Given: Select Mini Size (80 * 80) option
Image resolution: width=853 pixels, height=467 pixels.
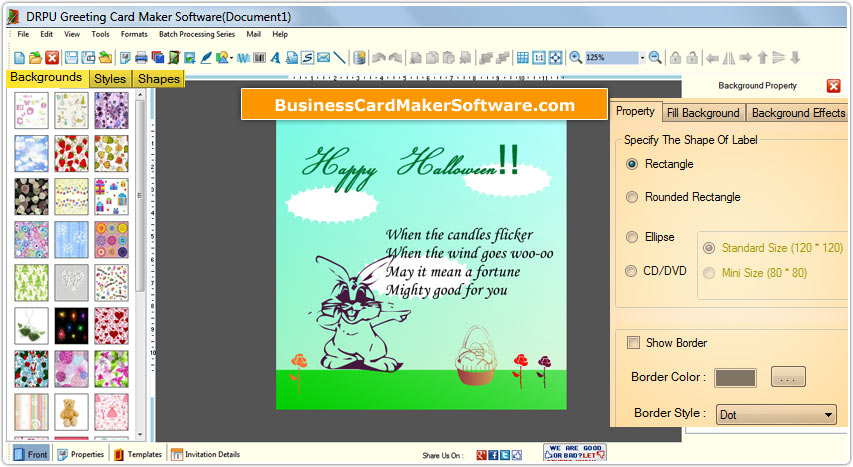Looking at the screenshot, I should [x=709, y=273].
